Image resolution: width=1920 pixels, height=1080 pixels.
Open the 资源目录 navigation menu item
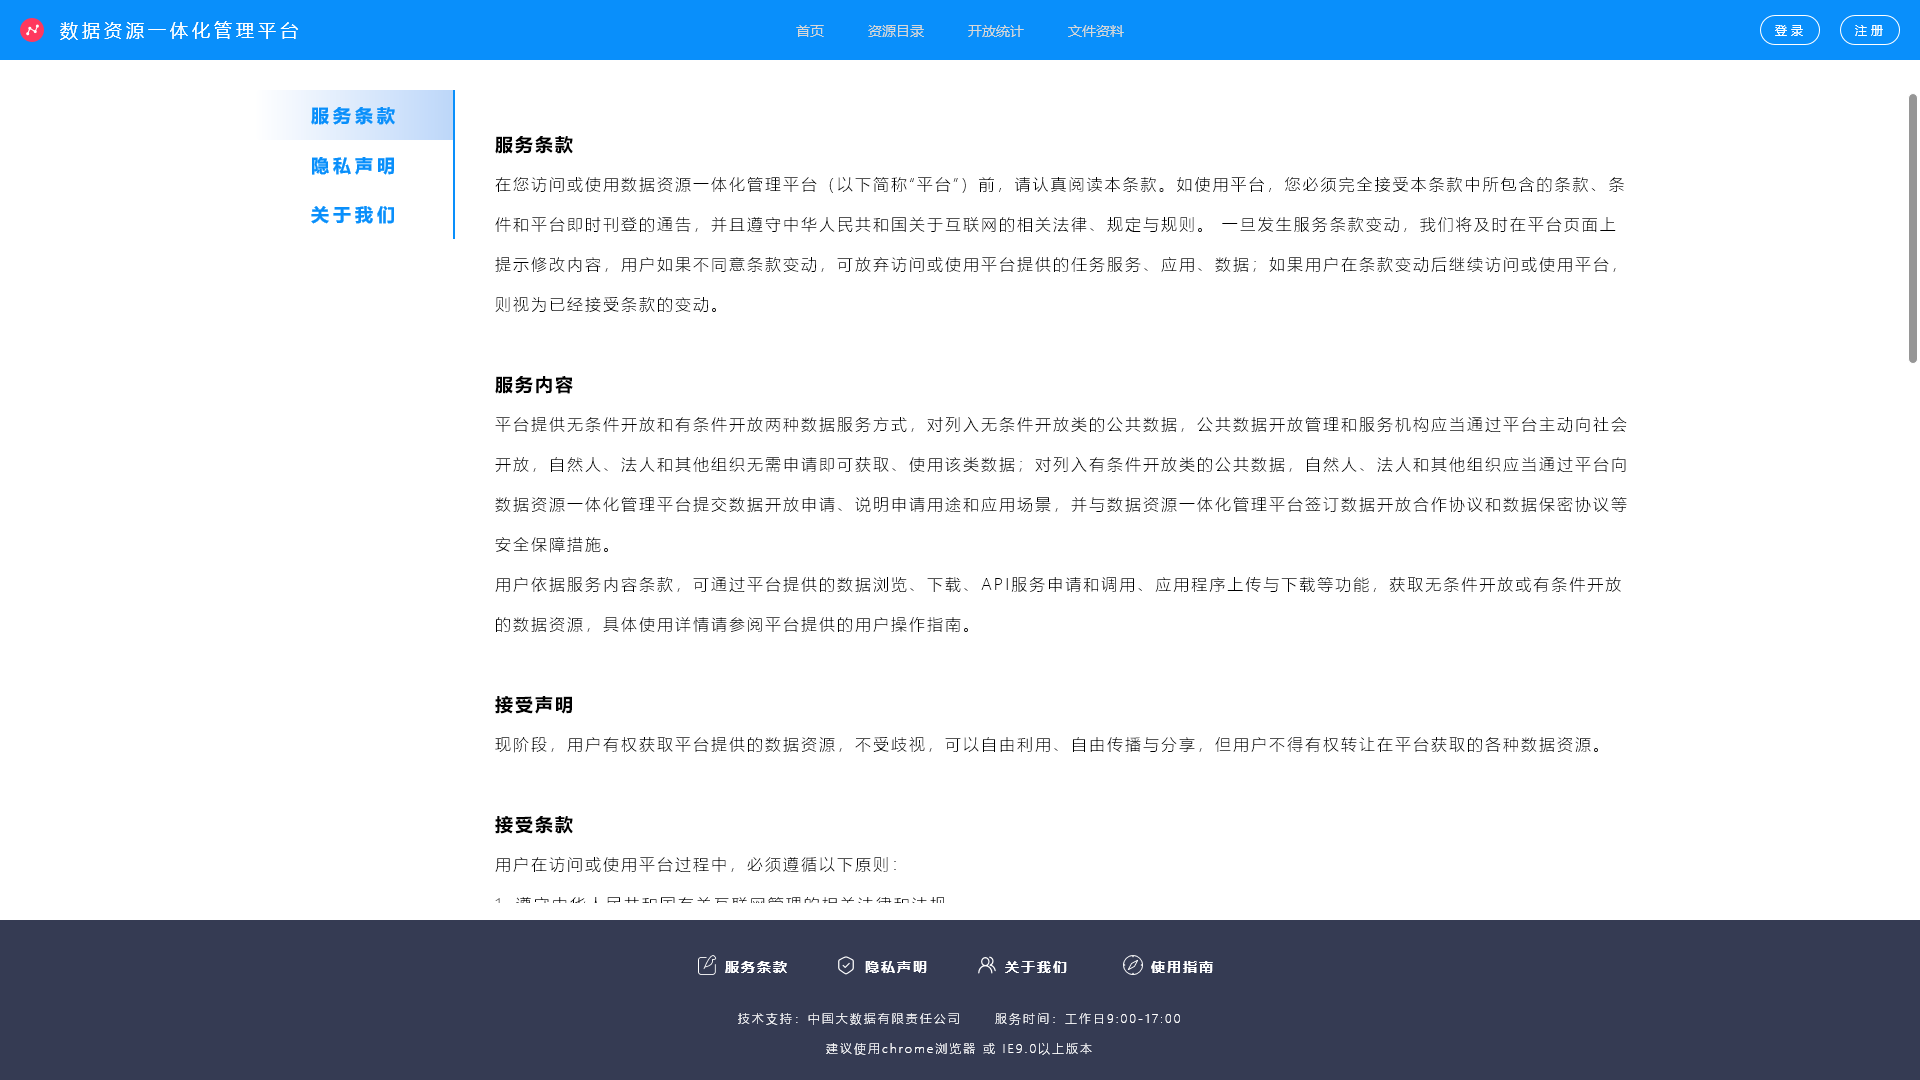click(896, 31)
